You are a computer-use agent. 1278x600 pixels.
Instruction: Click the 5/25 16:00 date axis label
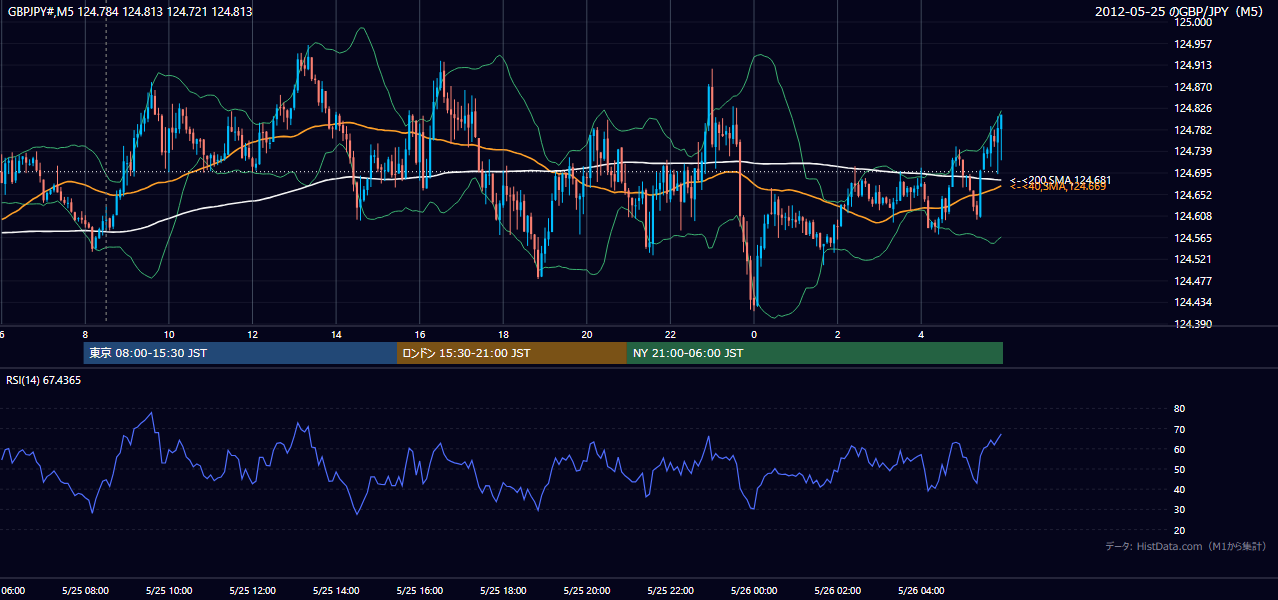click(420, 591)
